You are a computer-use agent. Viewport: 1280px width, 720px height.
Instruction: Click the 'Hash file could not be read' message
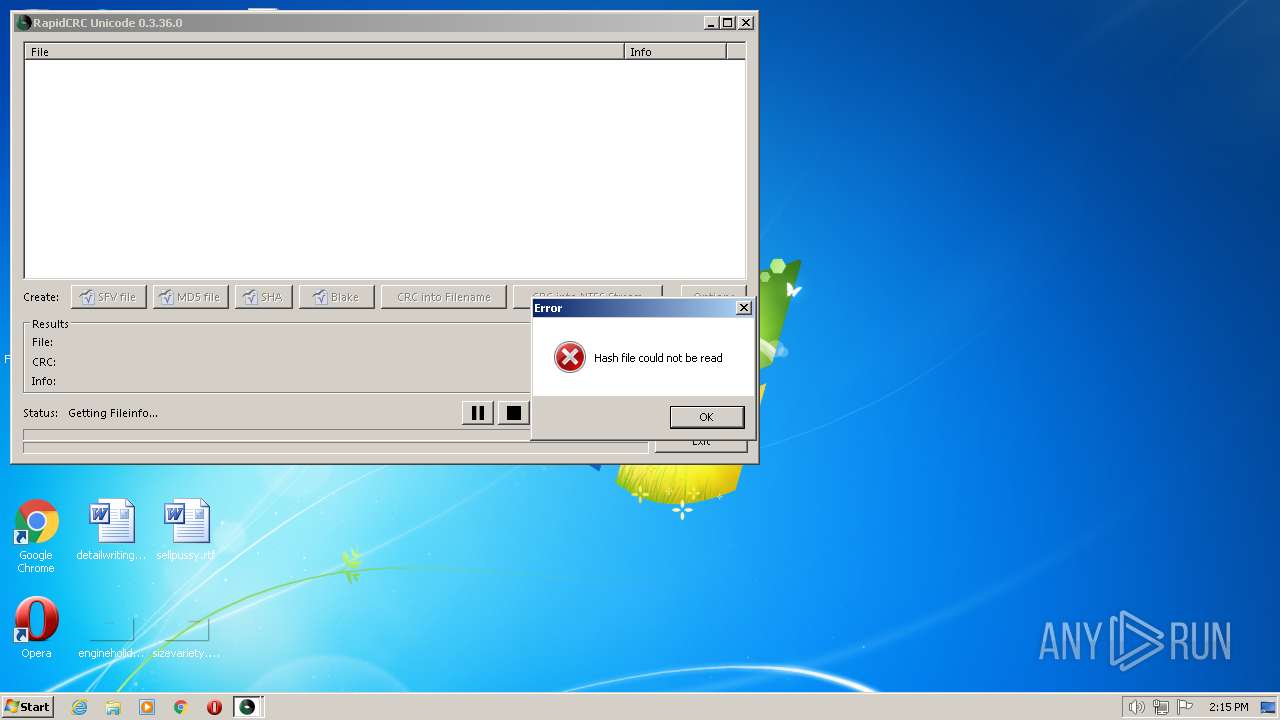(x=658, y=358)
